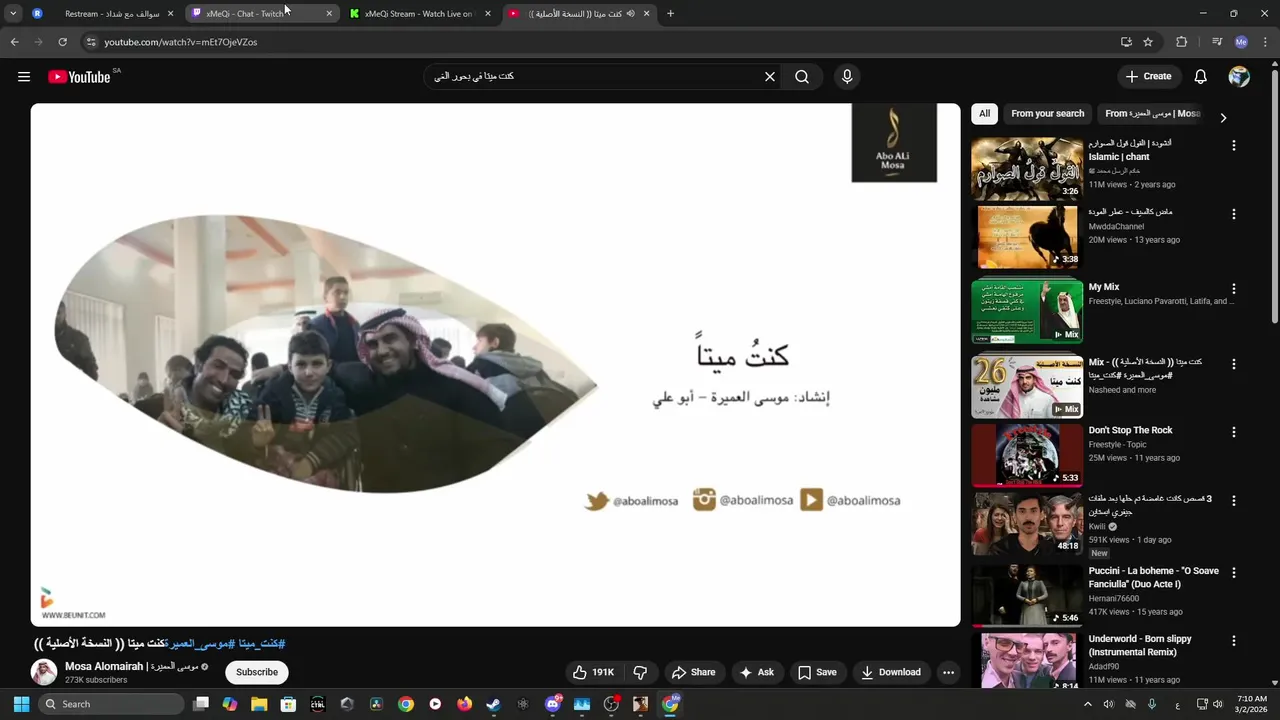Open Steam from the taskbar

[493, 704]
